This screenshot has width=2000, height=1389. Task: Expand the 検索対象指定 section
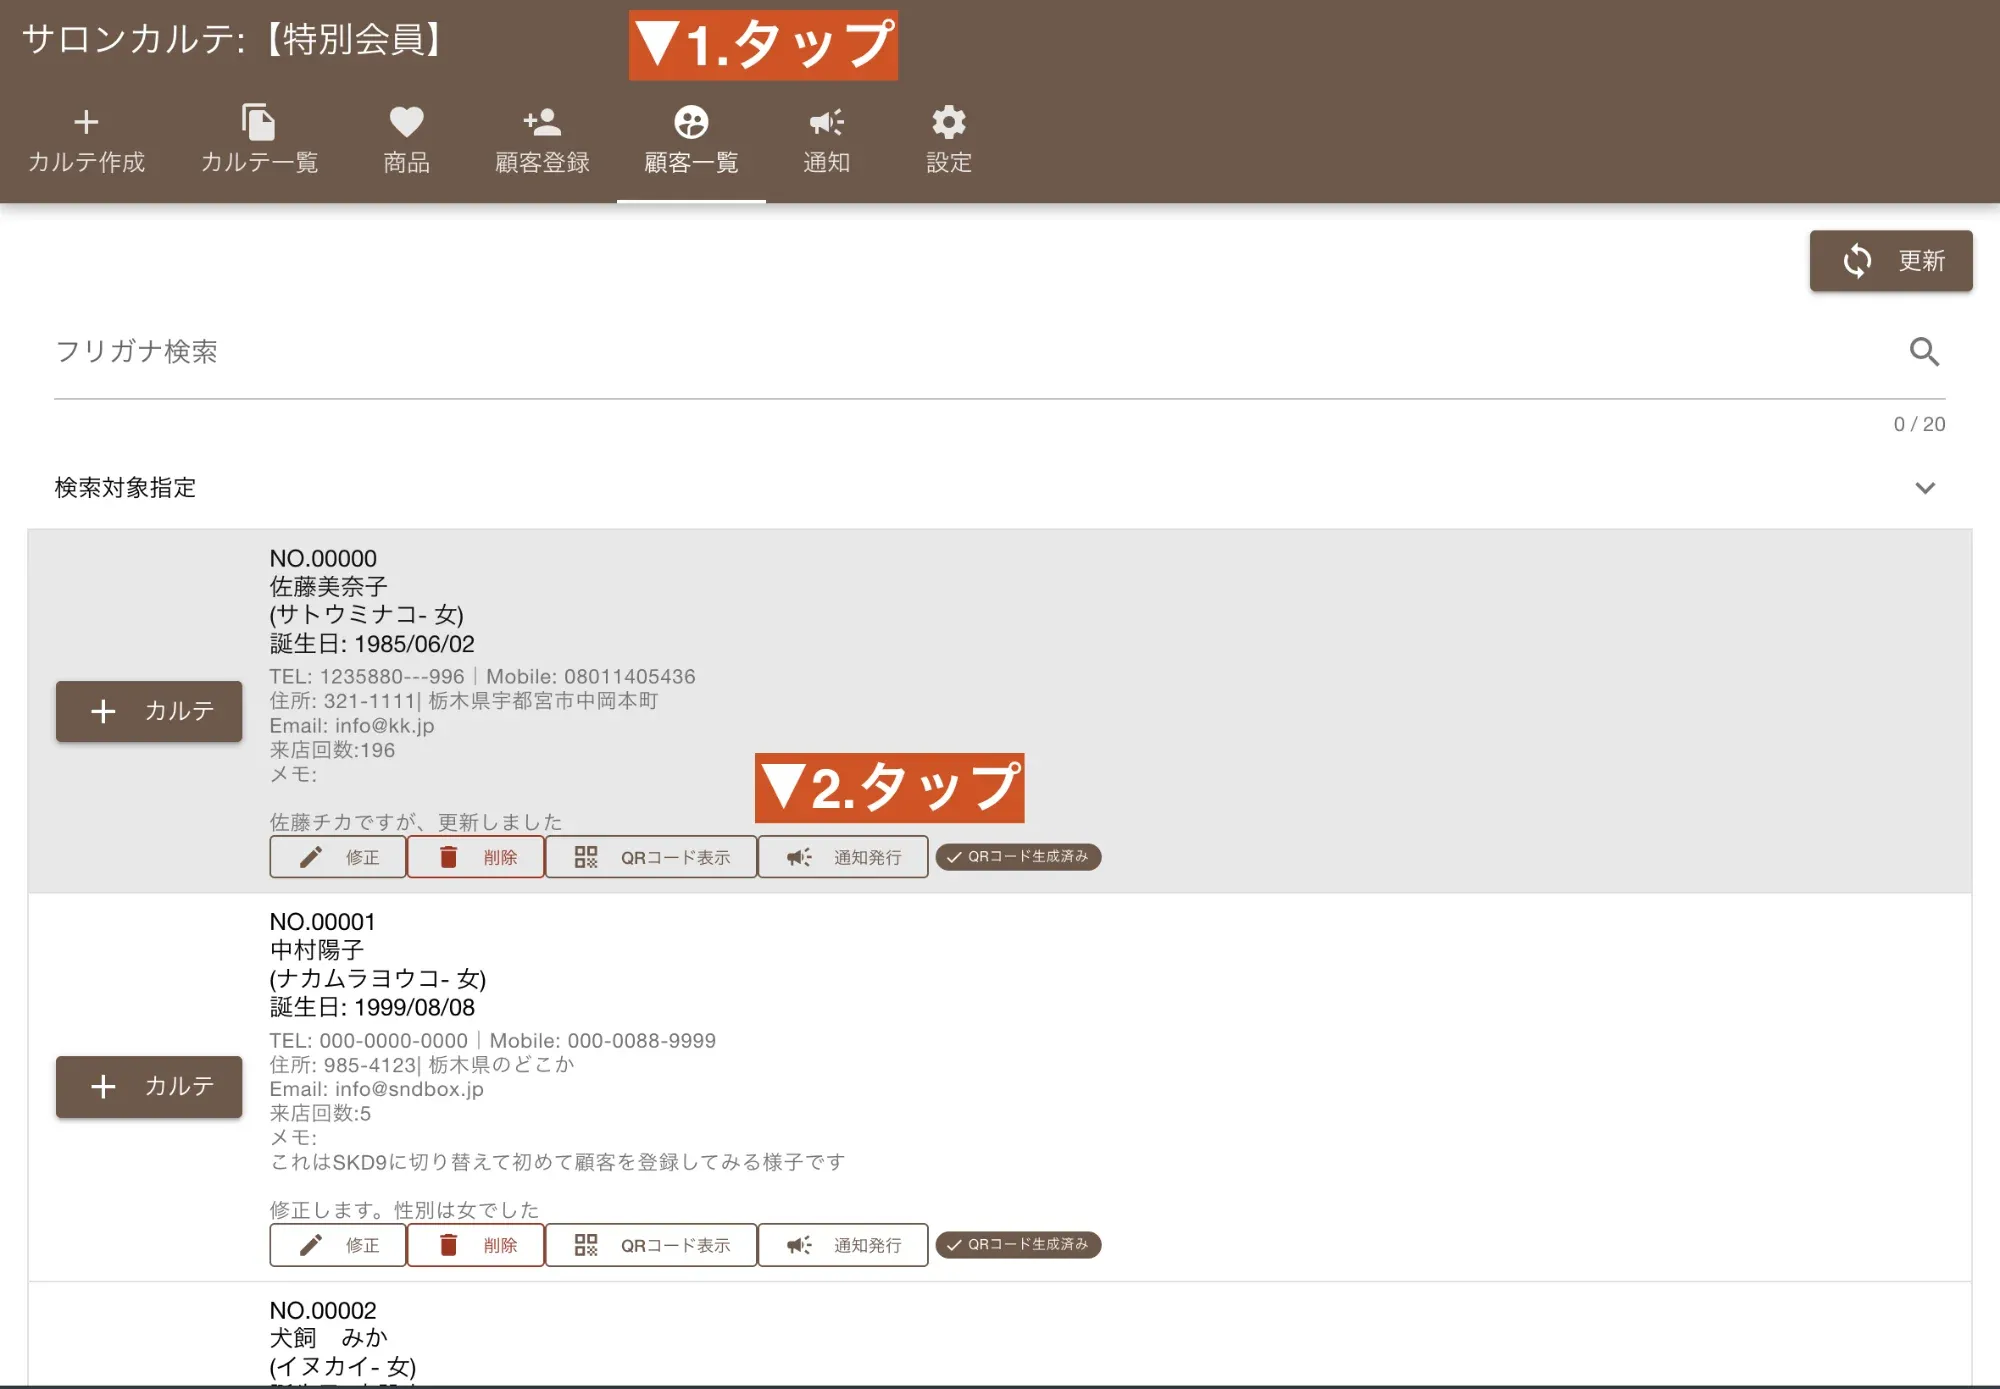[x=123, y=488]
